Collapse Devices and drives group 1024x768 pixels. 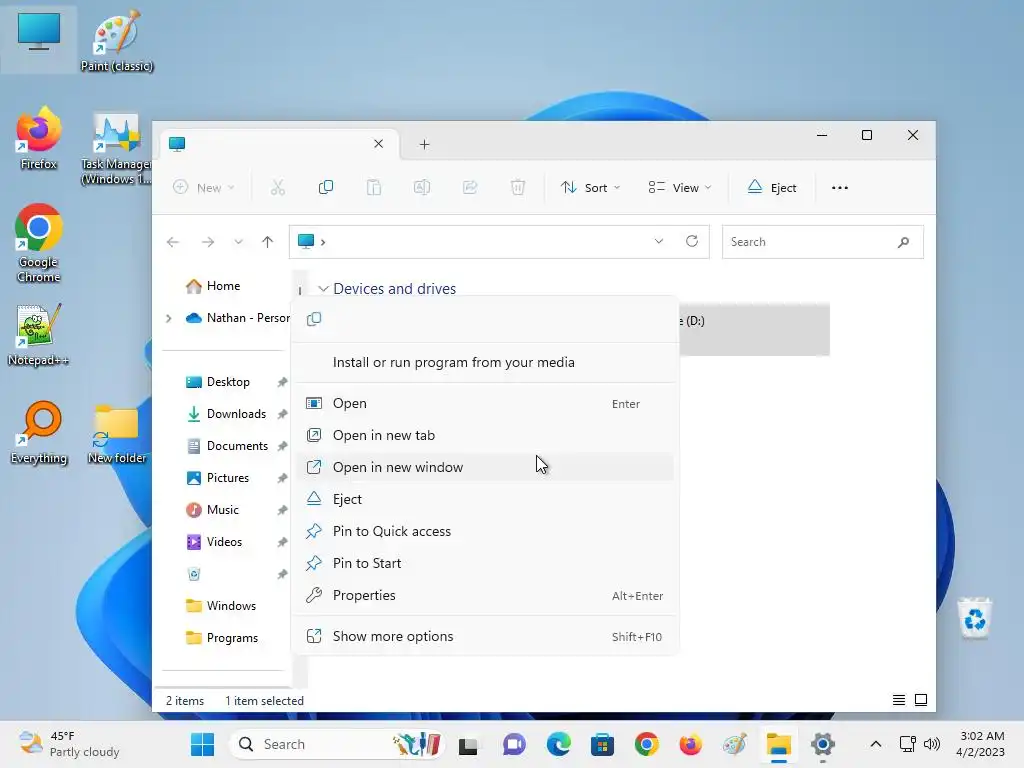(x=323, y=289)
